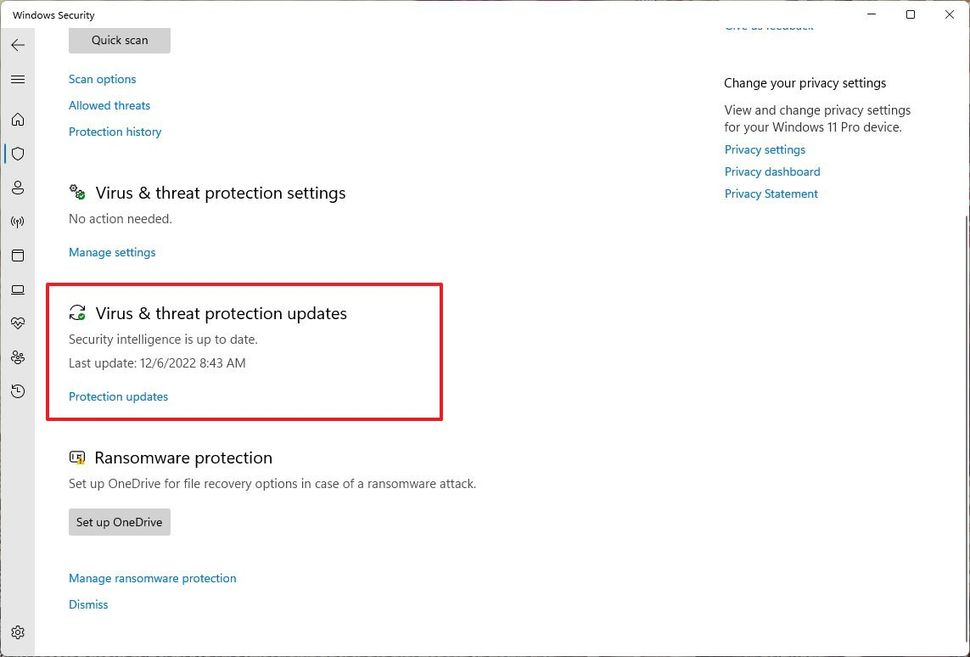This screenshot has width=970, height=657.
Task: Open Device performance & health heart icon
Action: pos(18,323)
